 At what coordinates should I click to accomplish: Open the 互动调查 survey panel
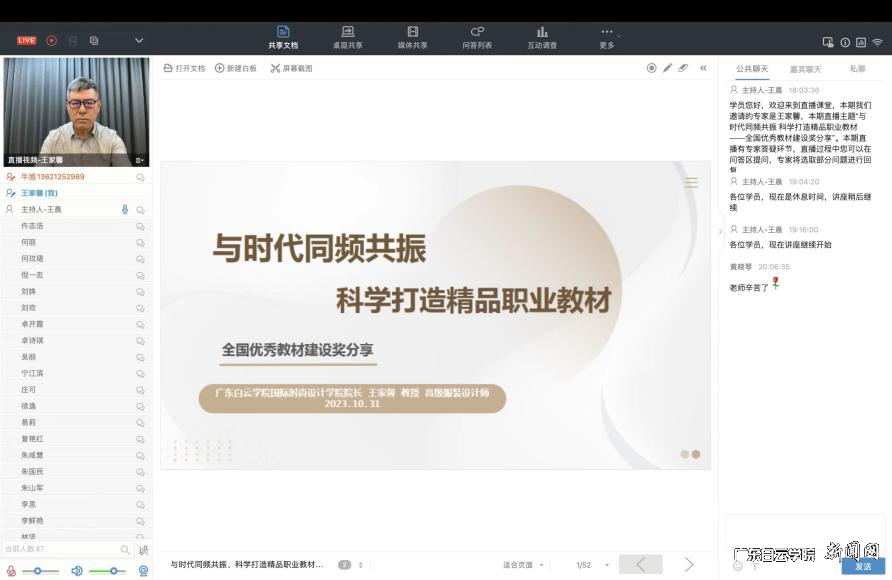[x=543, y=36]
